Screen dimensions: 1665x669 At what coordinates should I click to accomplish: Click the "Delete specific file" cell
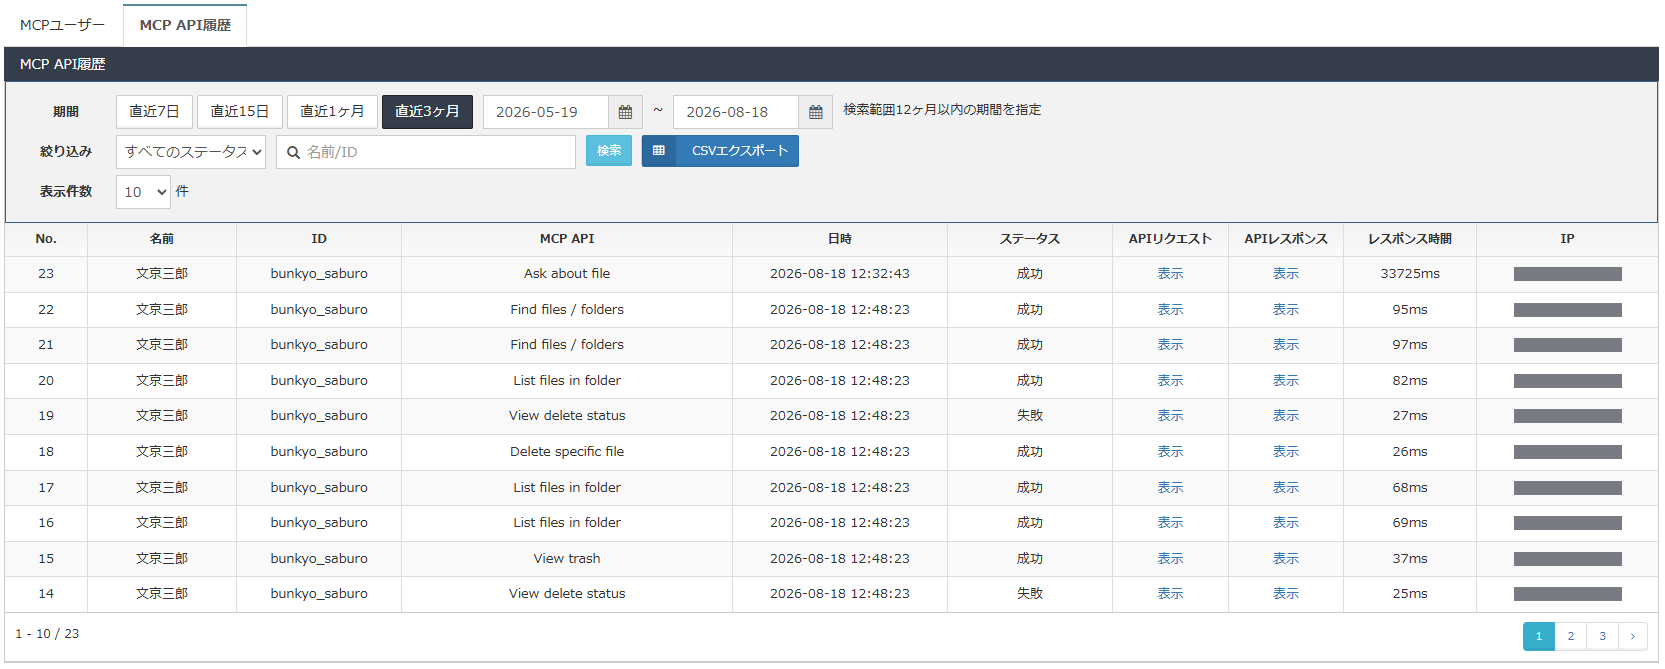567,452
